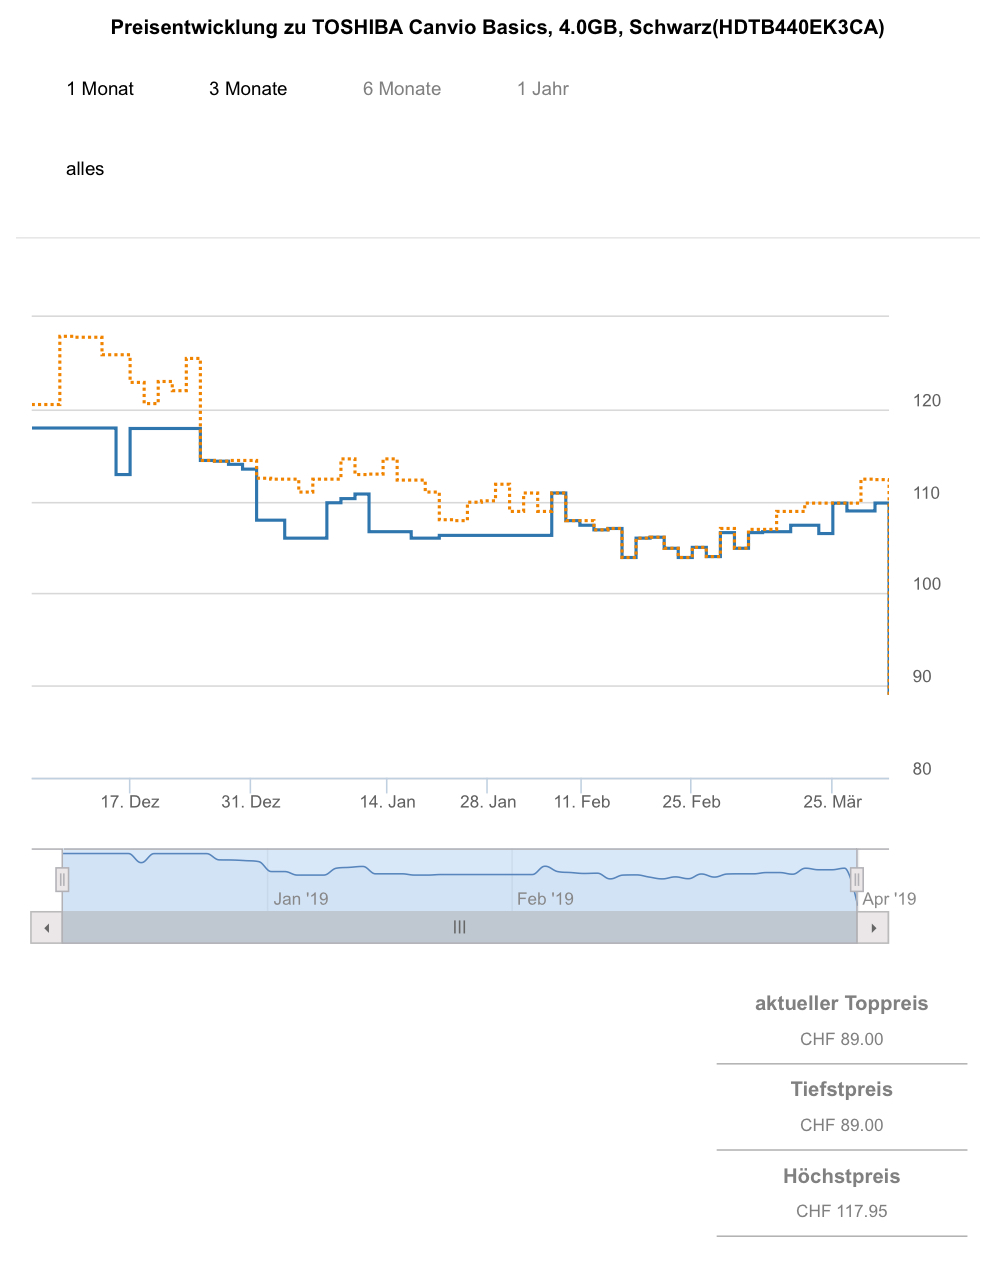Screen dimensions: 985x1262
Task: Grab the navigator's left range handle
Action: [x=62, y=880]
